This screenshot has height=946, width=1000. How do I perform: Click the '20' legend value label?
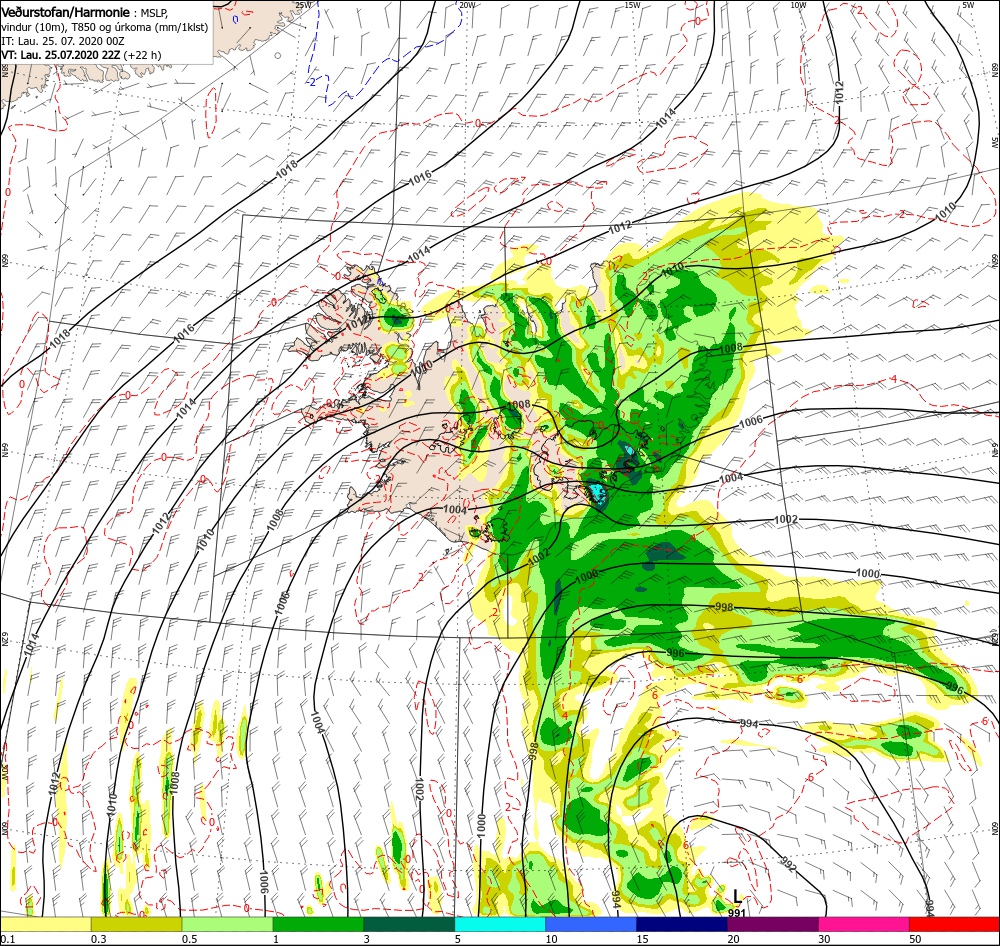pos(733,939)
